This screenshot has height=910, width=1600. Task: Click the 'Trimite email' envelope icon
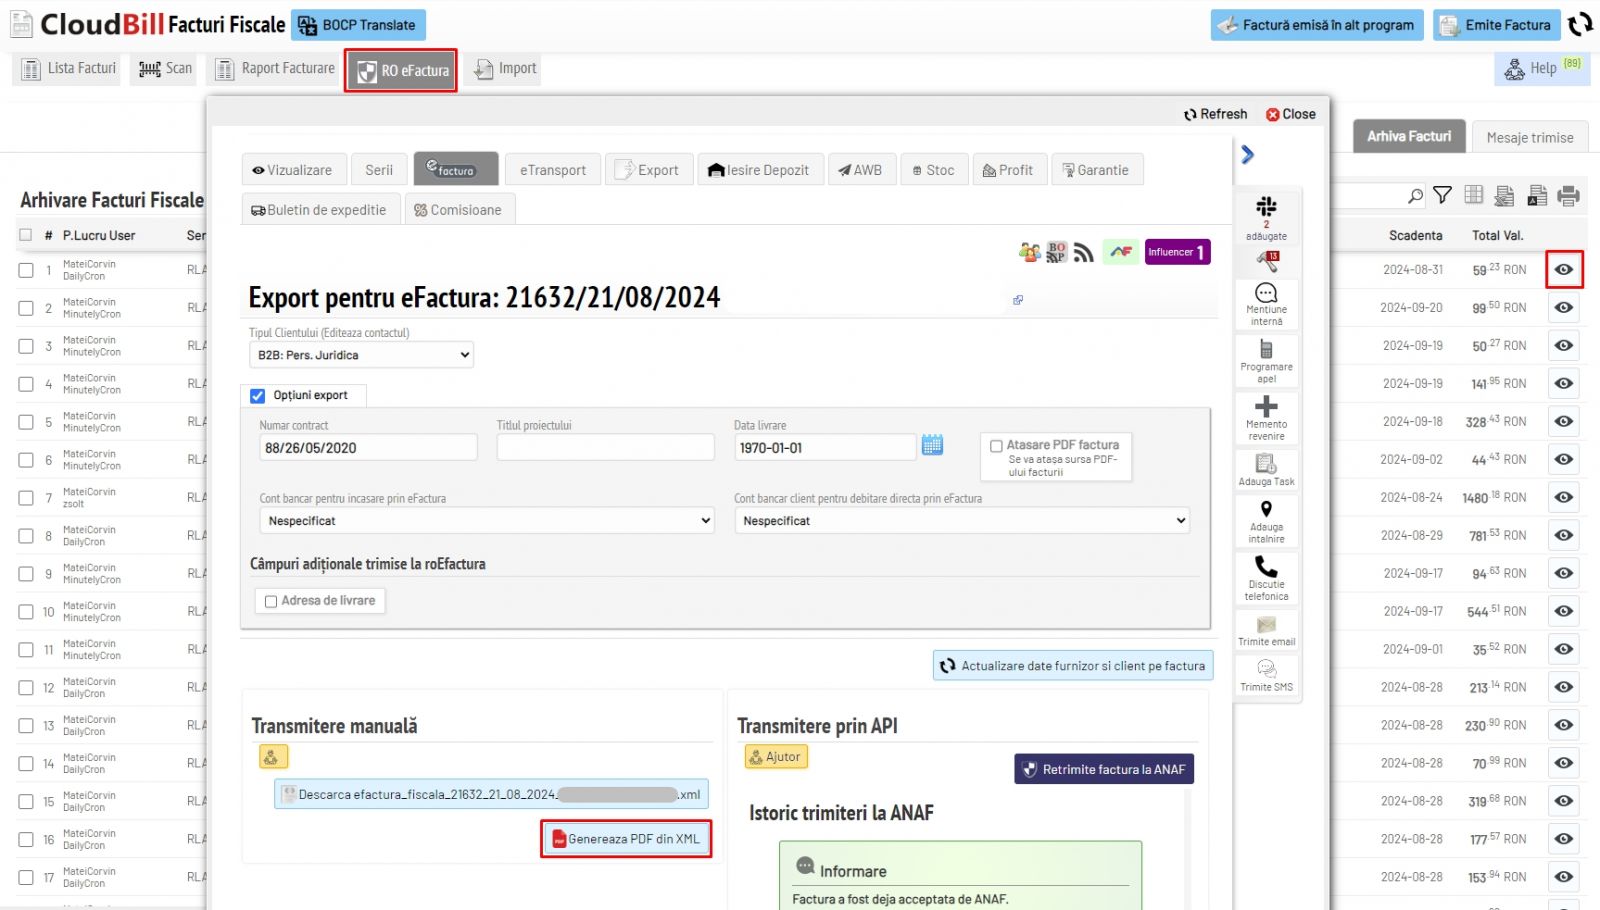1266,625
